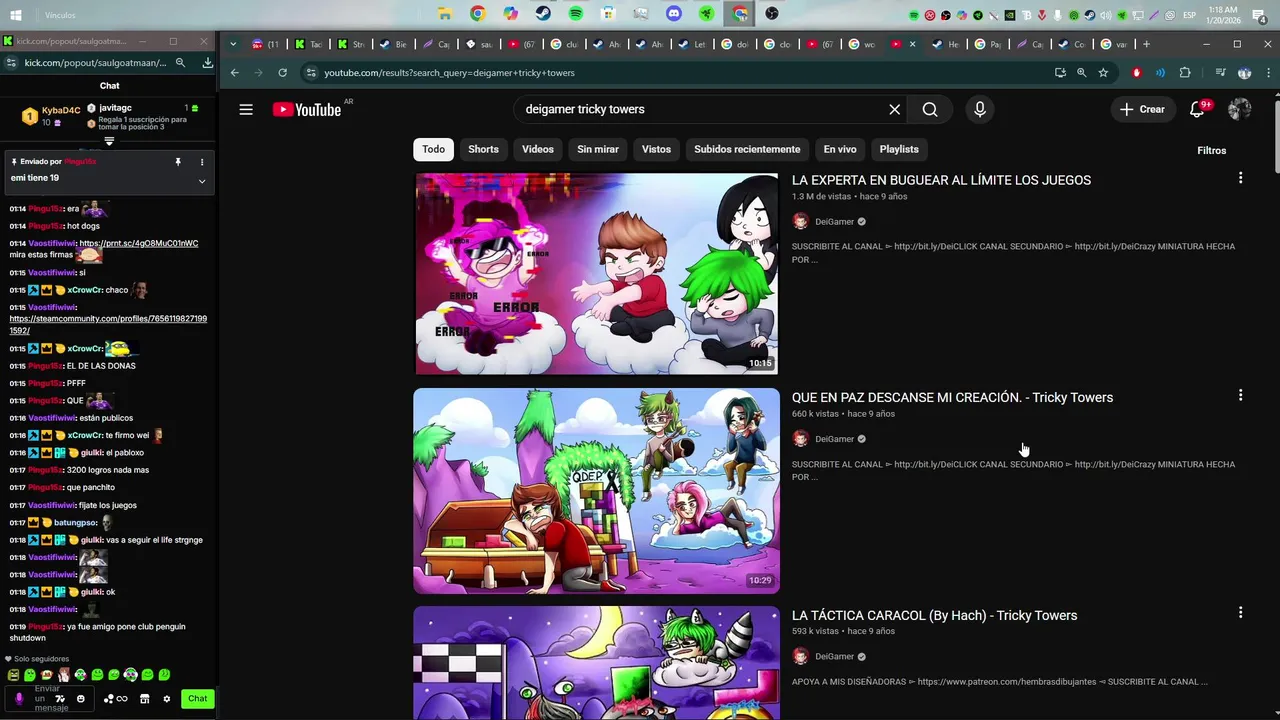This screenshot has height=720, width=1280.
Task: Start voice search with microphone icon
Action: 980,110
